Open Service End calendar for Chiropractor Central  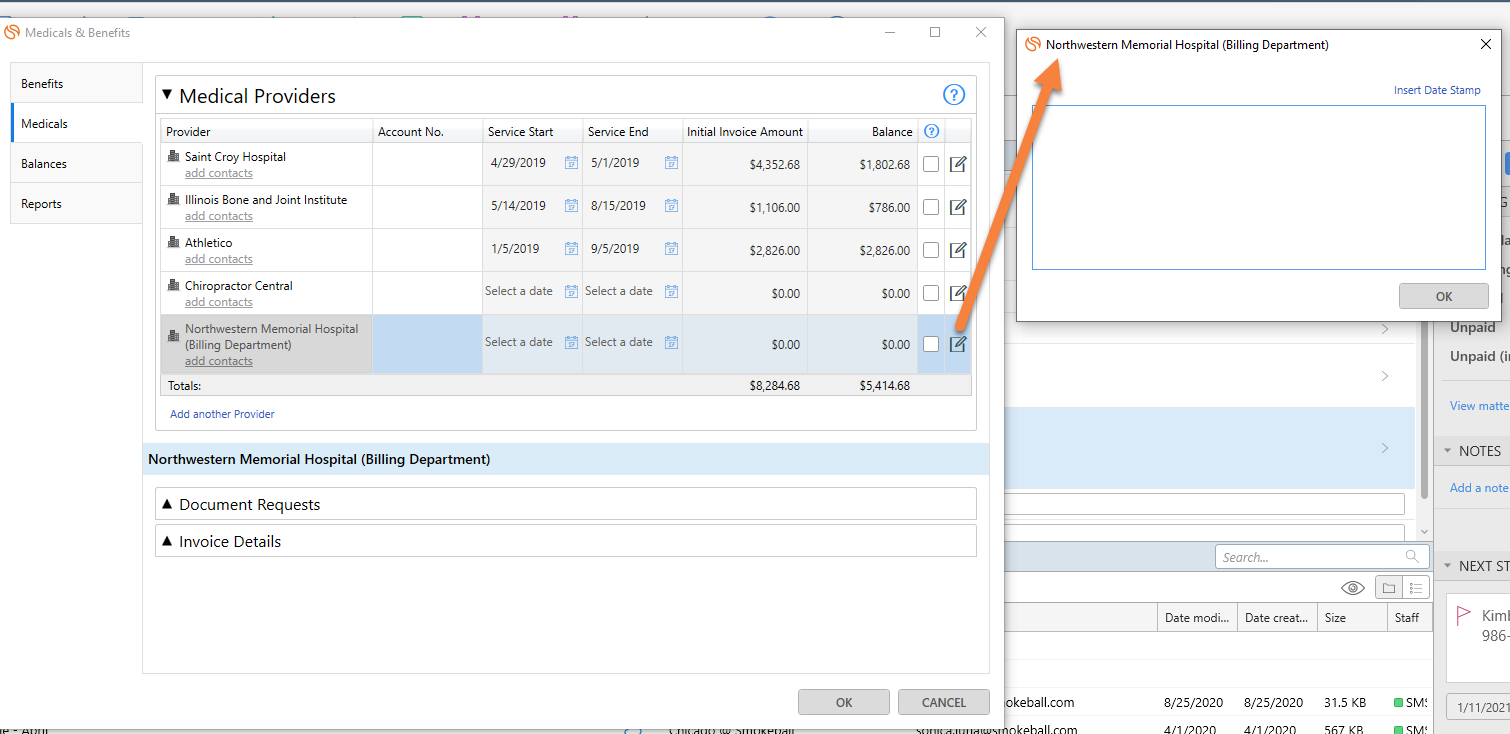671,292
